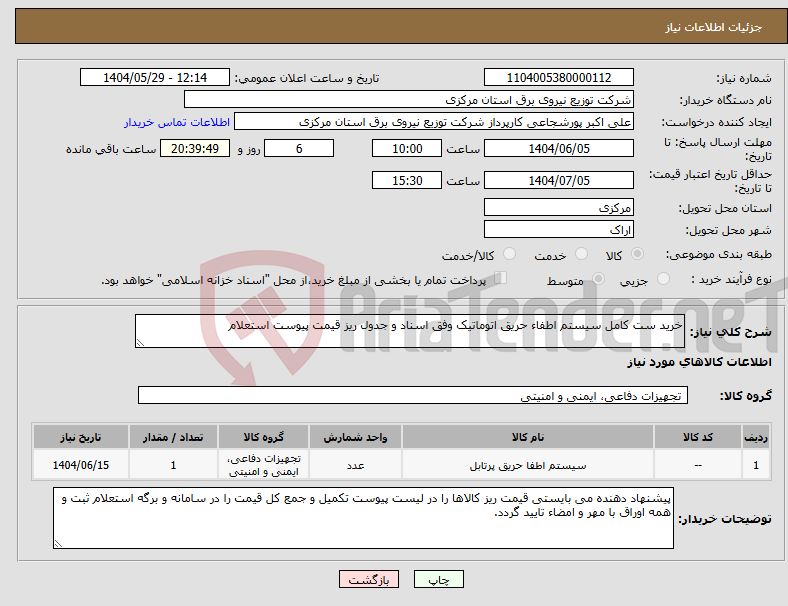Viewport: 788px width, 606px height.
Task: Click the price validity date 1404/07/05
Action: (558, 180)
